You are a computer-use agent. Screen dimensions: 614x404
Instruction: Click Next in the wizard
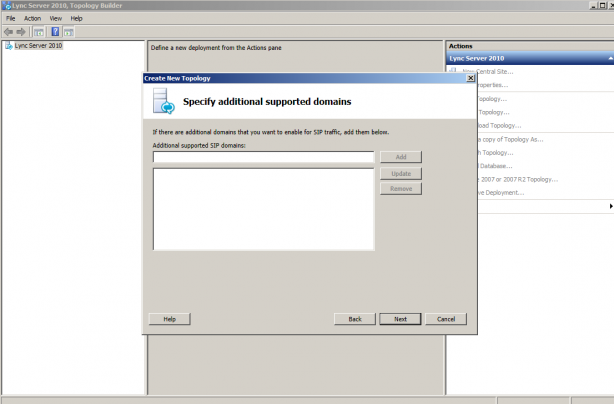400,319
